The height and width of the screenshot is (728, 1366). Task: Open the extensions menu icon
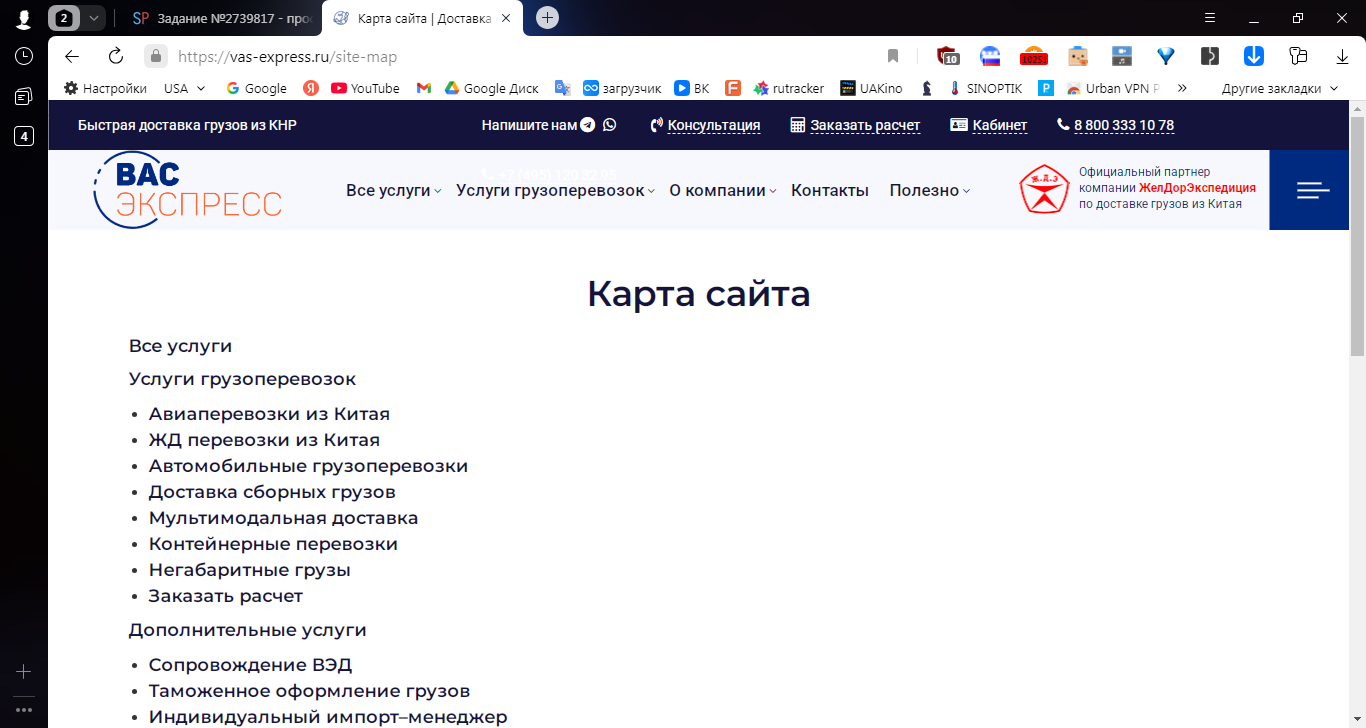pos(1299,56)
